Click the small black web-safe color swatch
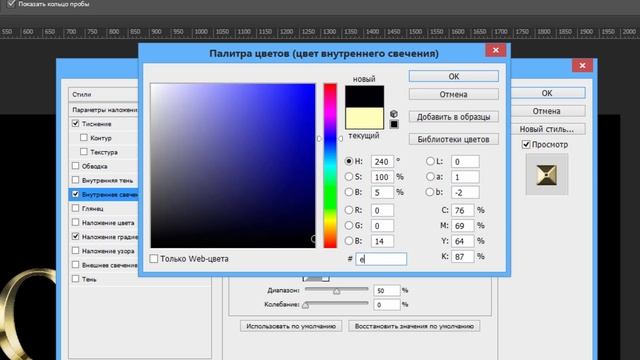640x360 pixels. tap(394, 124)
